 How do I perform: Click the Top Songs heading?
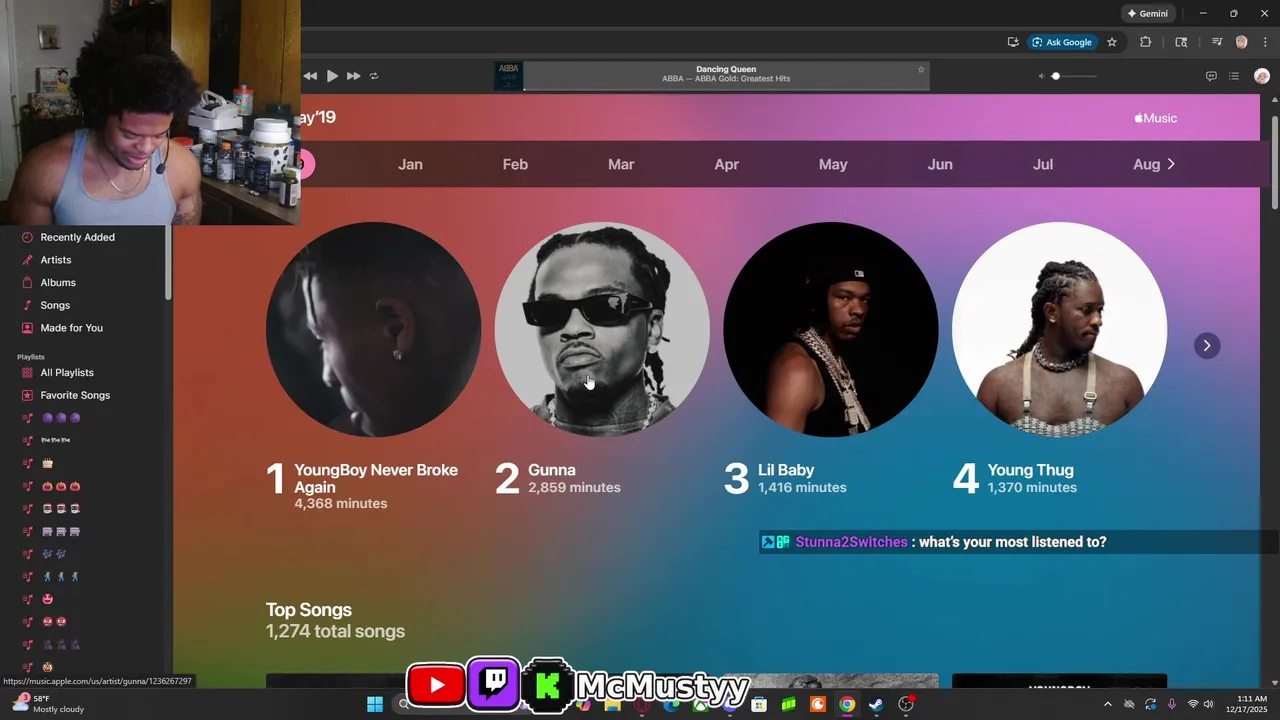tap(309, 610)
